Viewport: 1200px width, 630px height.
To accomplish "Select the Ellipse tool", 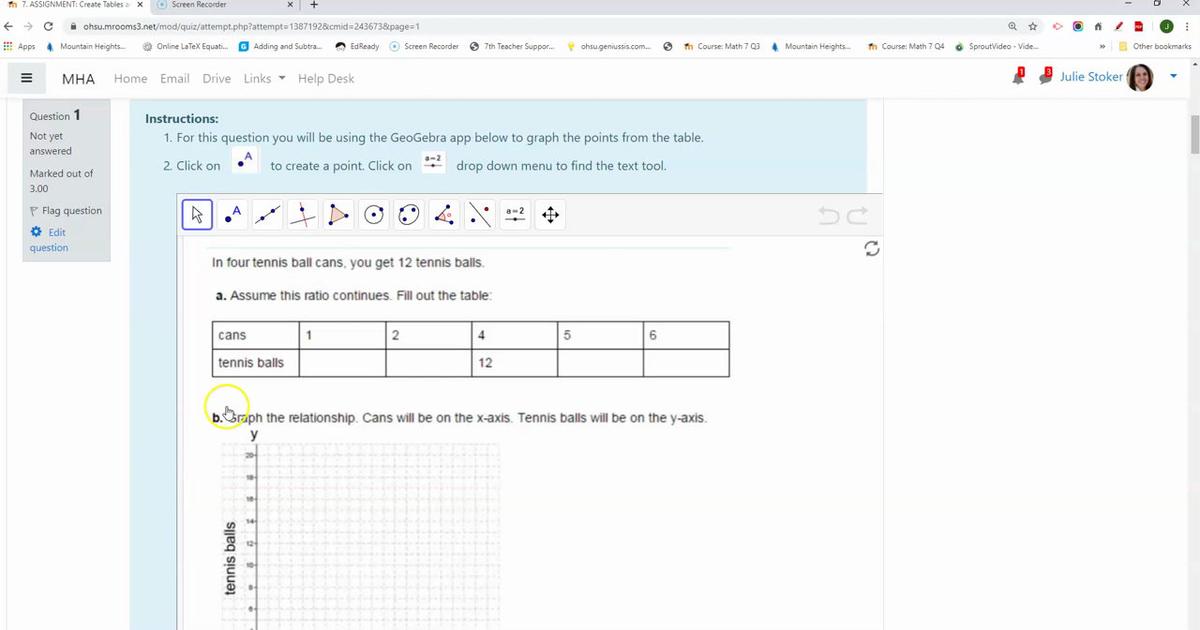I will (408, 214).
